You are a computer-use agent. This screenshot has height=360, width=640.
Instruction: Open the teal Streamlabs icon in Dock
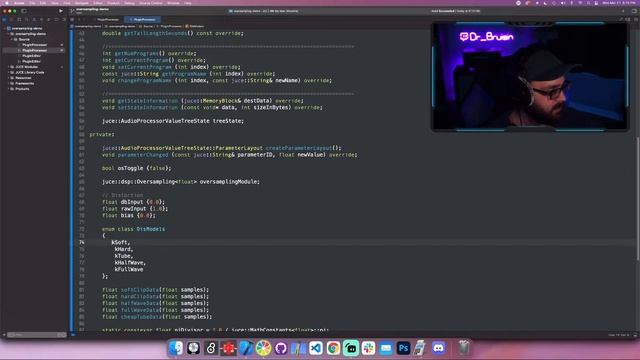tap(351, 348)
